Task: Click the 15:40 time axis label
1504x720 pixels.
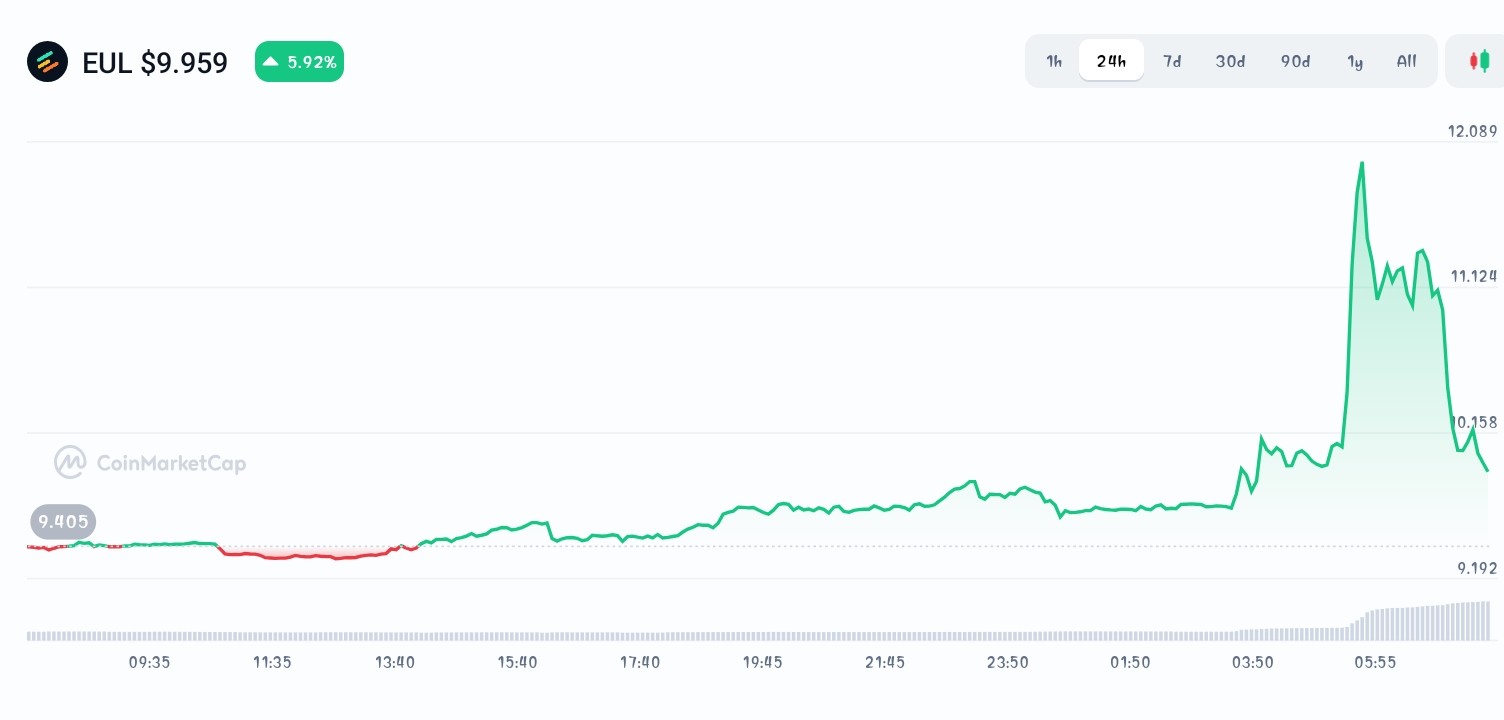Action: pos(517,662)
